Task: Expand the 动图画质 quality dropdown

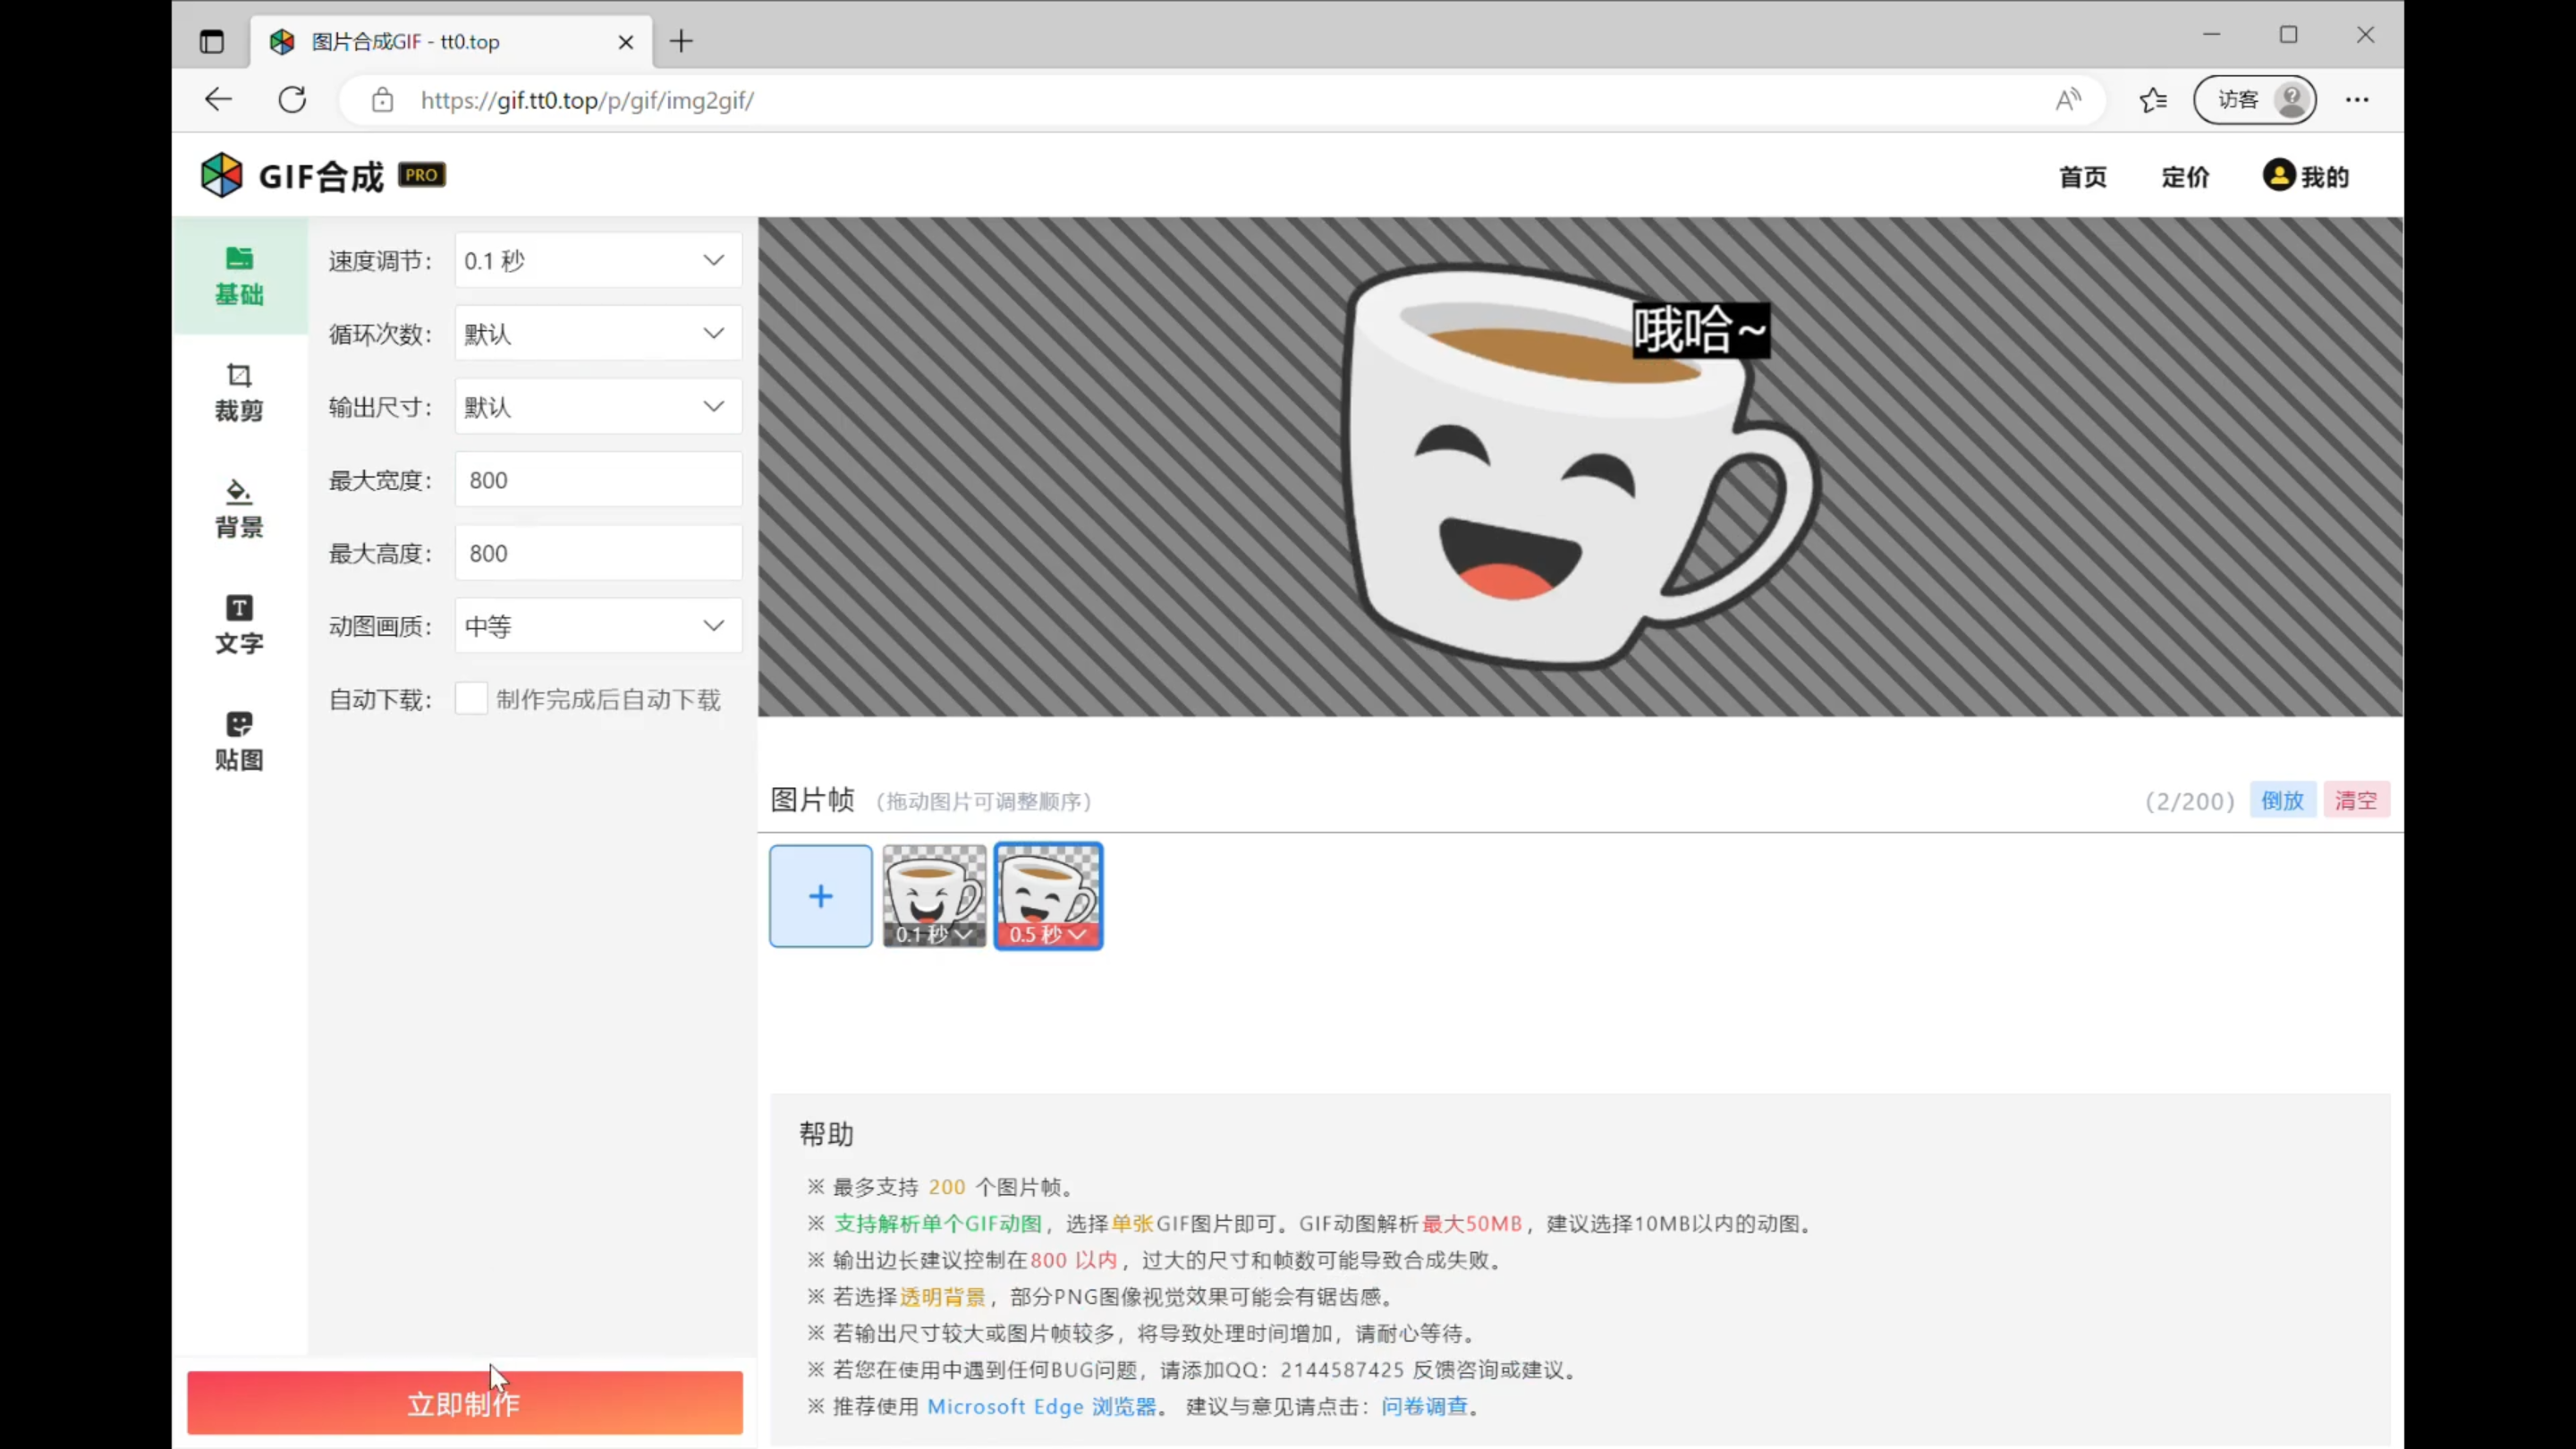Action: pos(598,626)
